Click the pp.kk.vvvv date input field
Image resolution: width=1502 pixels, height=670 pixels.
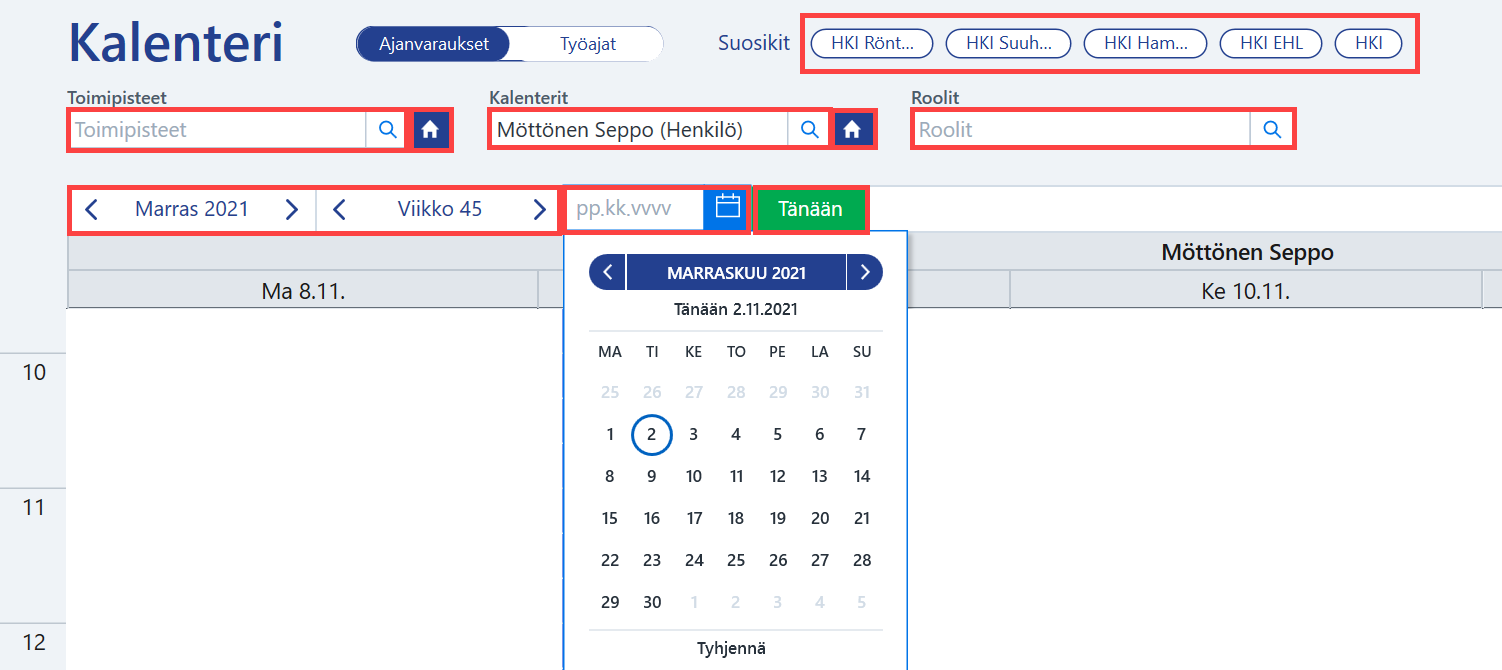[x=635, y=209]
